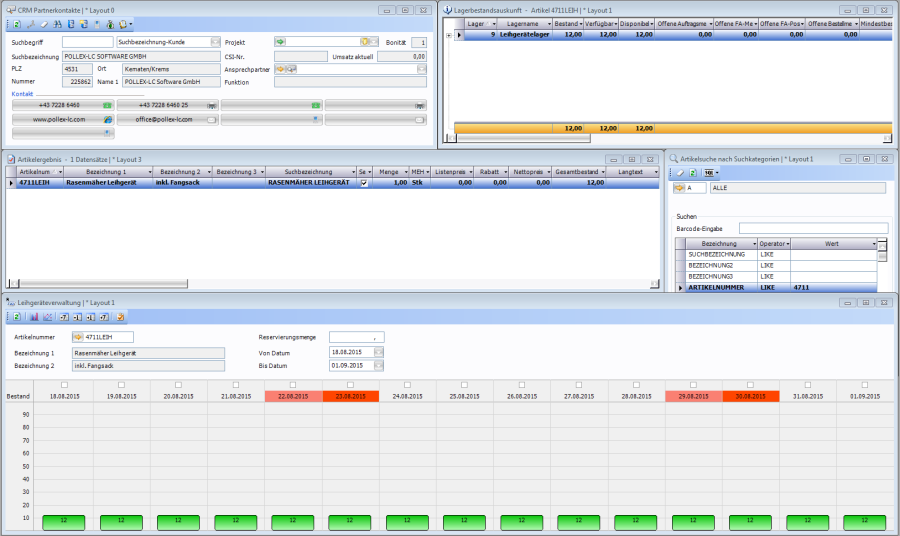900x536 pixels.
Task: Open the Von Datum date picker dropdown
Action: (378, 352)
